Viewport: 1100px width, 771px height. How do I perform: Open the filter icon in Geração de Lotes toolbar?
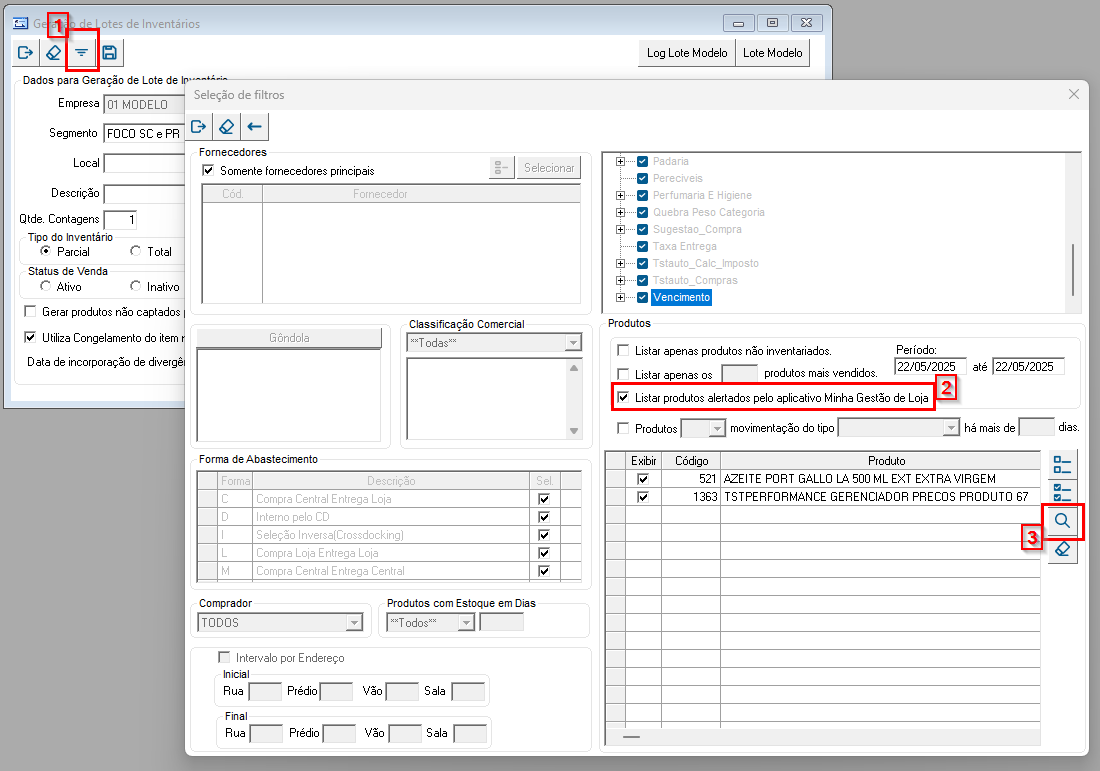pos(81,53)
